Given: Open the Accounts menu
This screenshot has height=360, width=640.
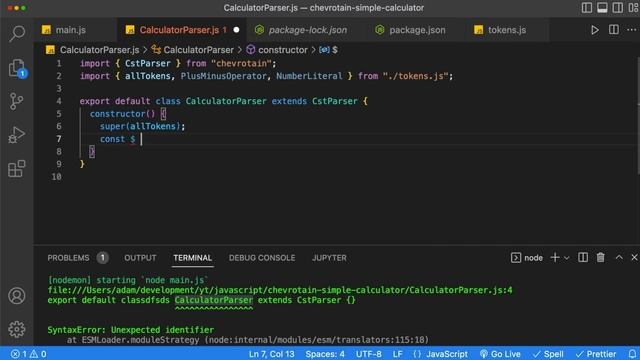Looking at the screenshot, I should (x=17, y=296).
